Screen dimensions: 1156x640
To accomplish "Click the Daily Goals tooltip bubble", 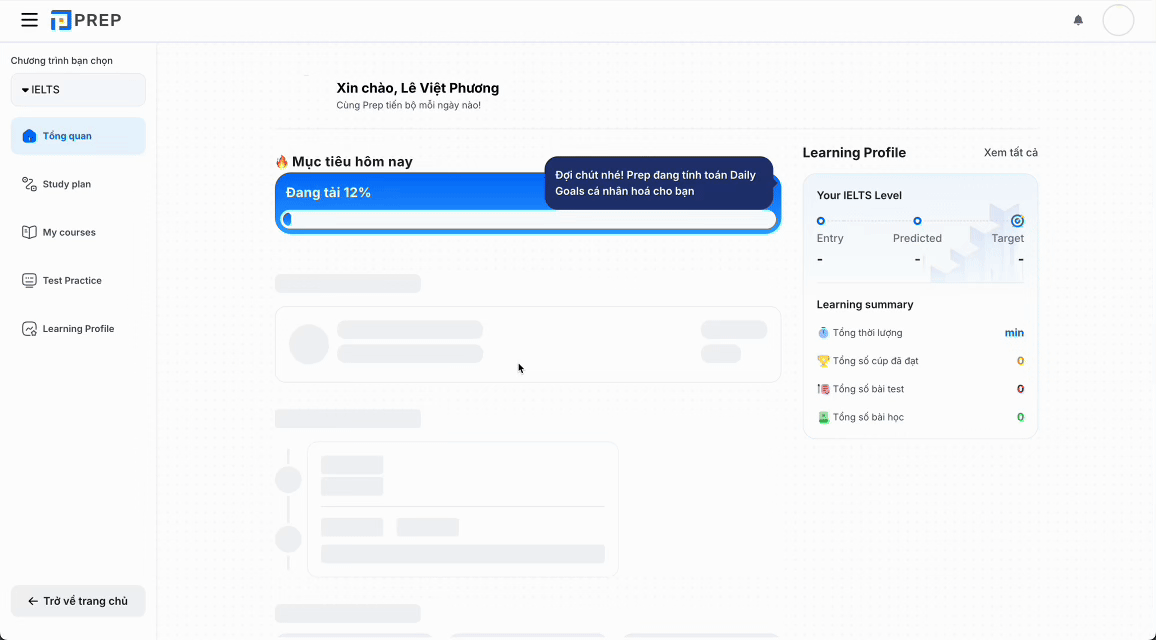I will point(658,183).
